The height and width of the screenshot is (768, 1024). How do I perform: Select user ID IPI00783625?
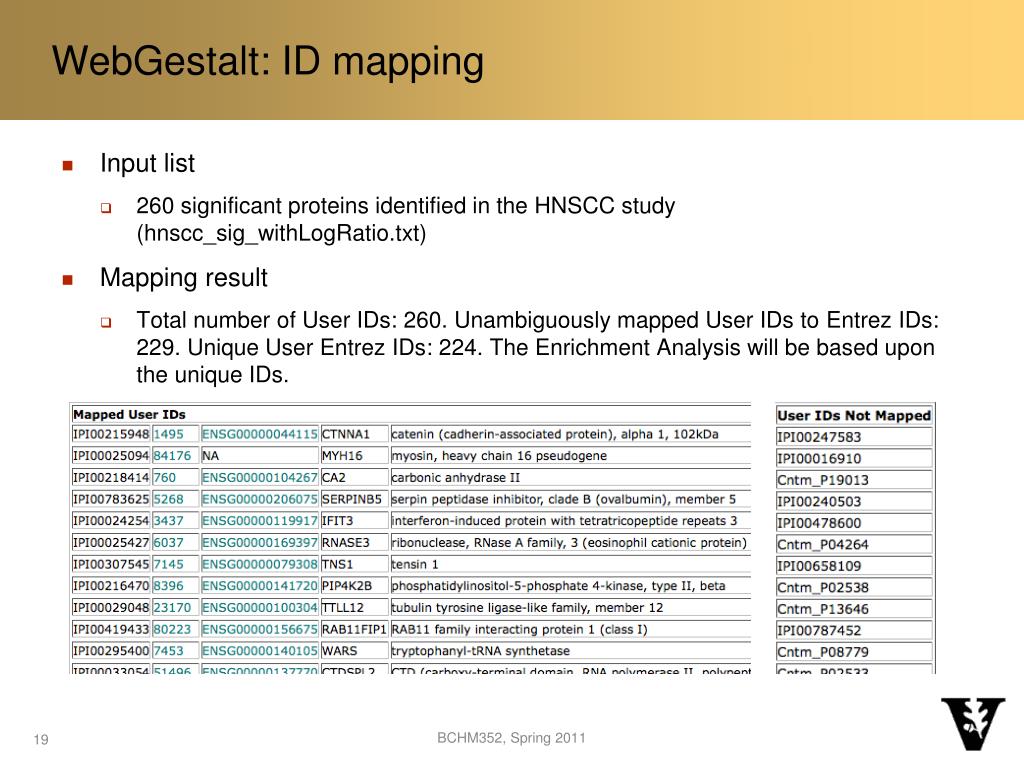(x=111, y=499)
